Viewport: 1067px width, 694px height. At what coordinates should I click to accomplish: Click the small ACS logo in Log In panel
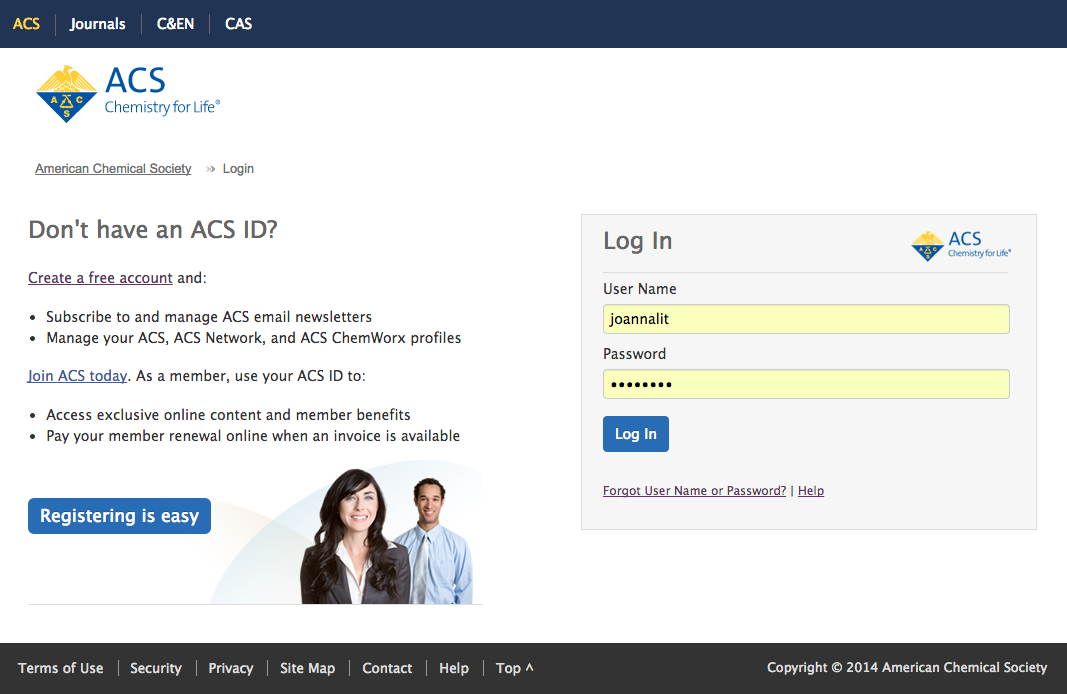click(961, 246)
